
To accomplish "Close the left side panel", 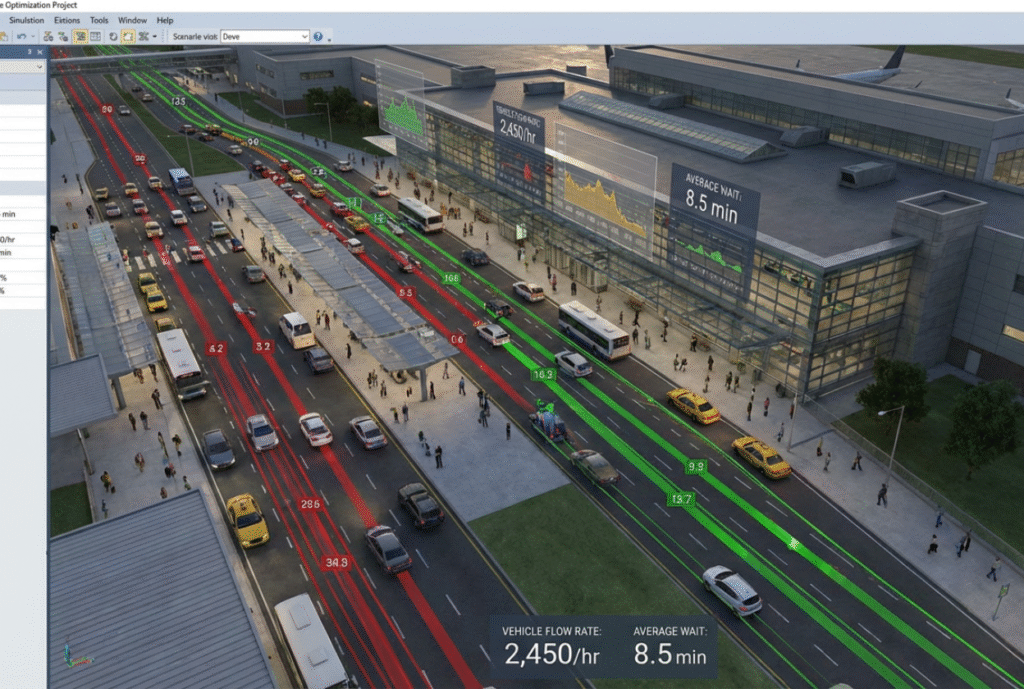I will tap(41, 52).
